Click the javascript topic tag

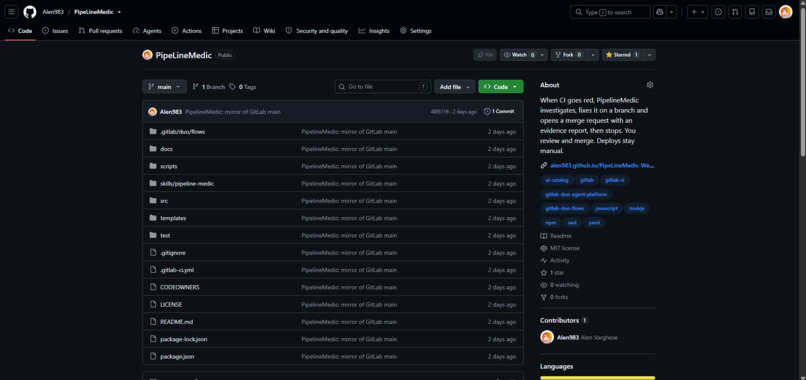607,208
